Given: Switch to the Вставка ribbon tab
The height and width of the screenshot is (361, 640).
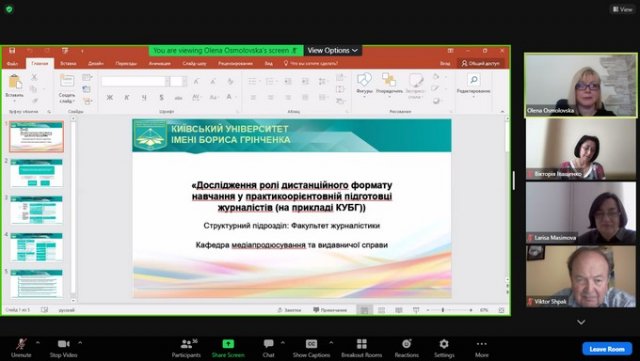Looking at the screenshot, I should [x=68, y=63].
